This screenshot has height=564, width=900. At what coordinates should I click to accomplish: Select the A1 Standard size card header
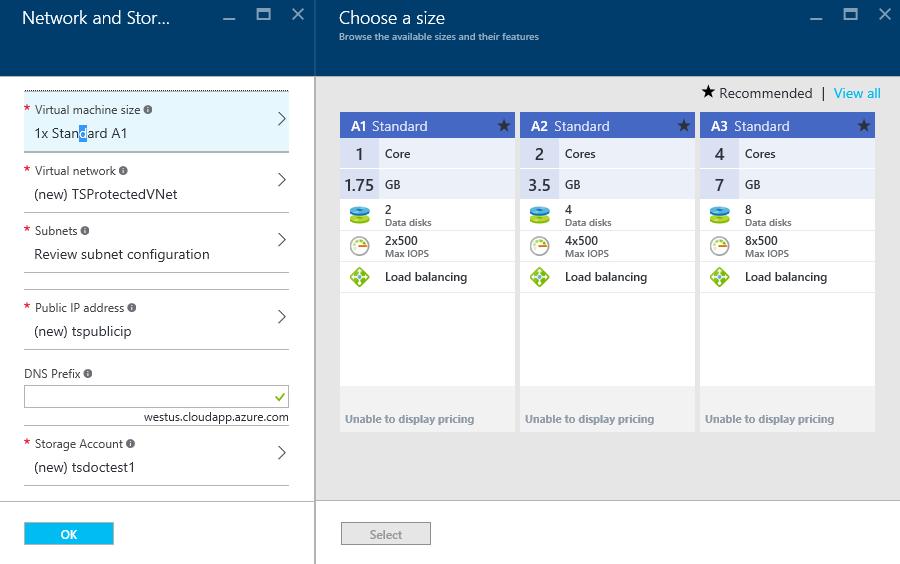coord(427,126)
